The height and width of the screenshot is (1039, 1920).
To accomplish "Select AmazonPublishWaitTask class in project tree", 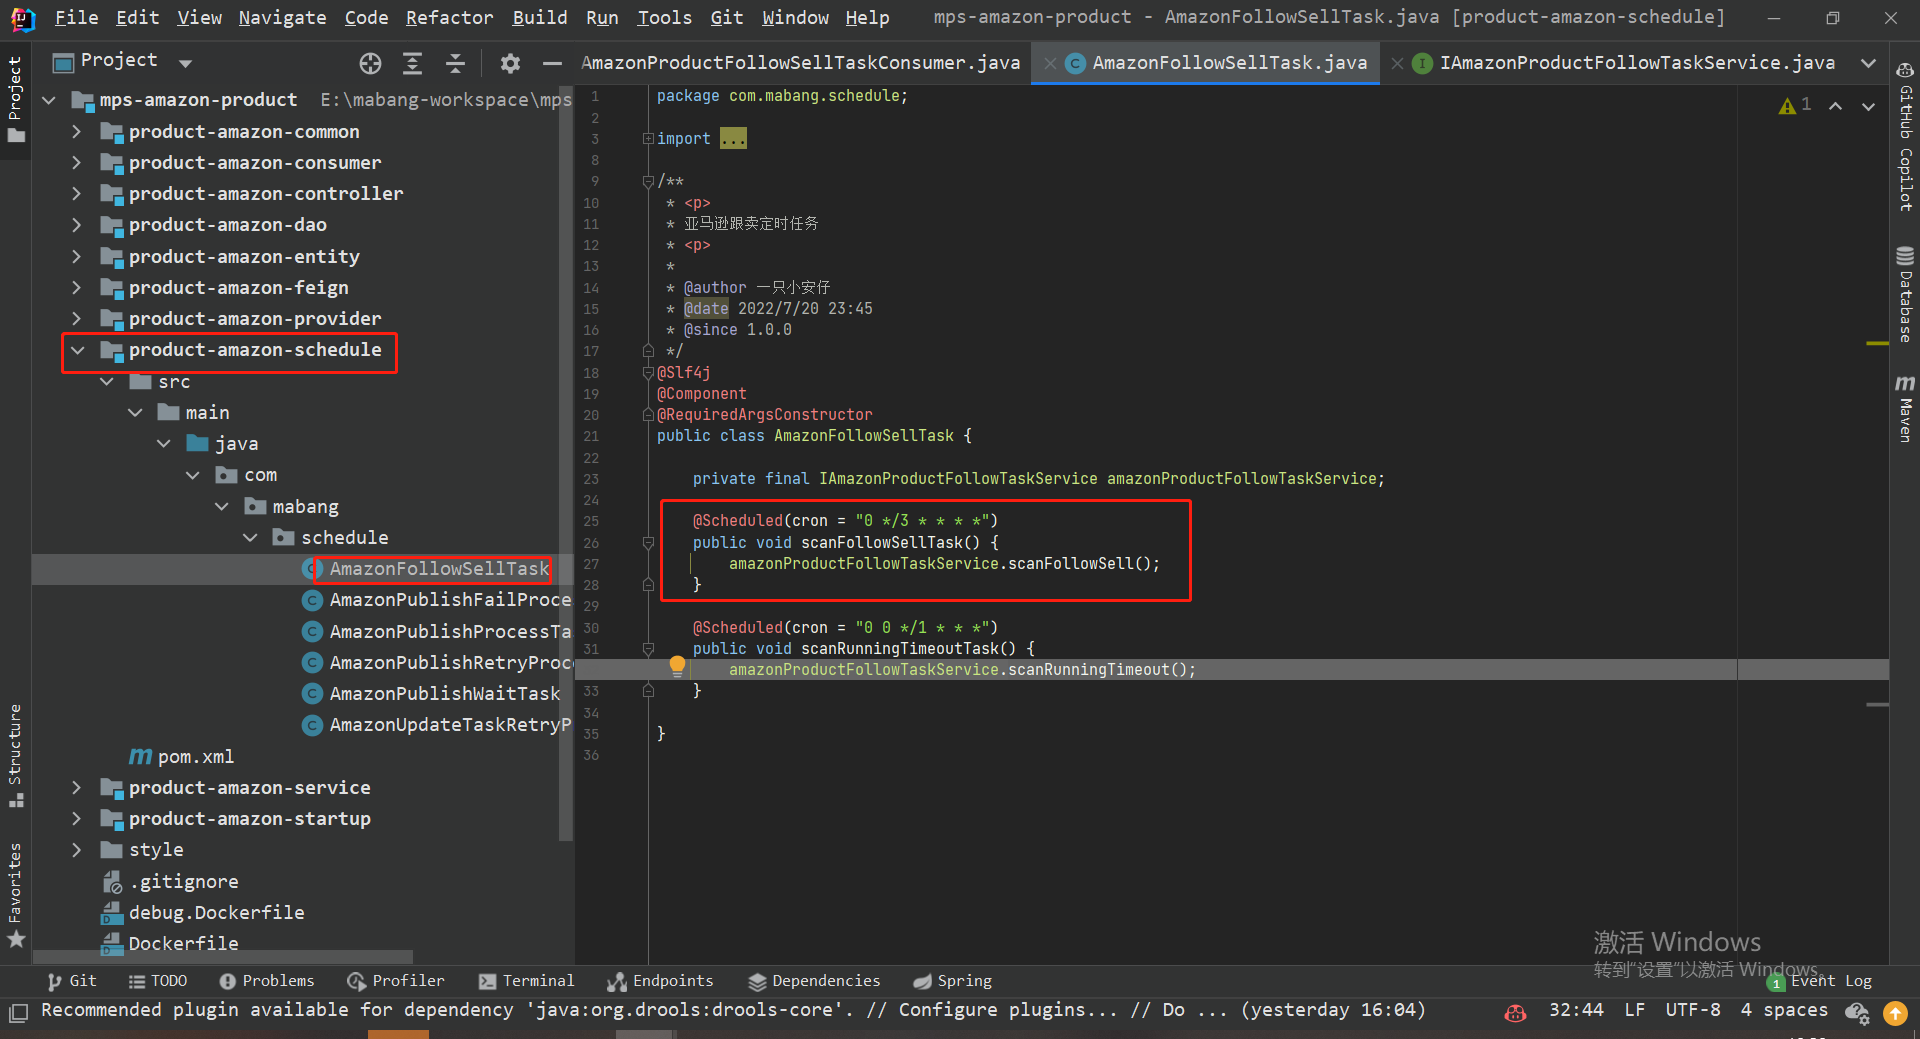I will click(444, 694).
